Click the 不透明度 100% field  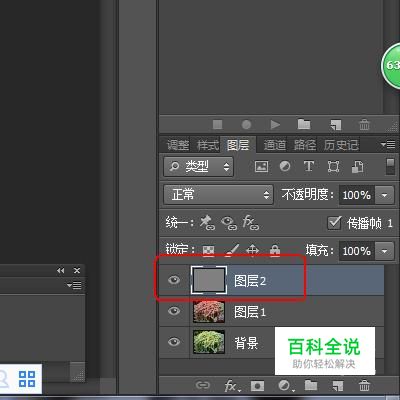coord(357,195)
